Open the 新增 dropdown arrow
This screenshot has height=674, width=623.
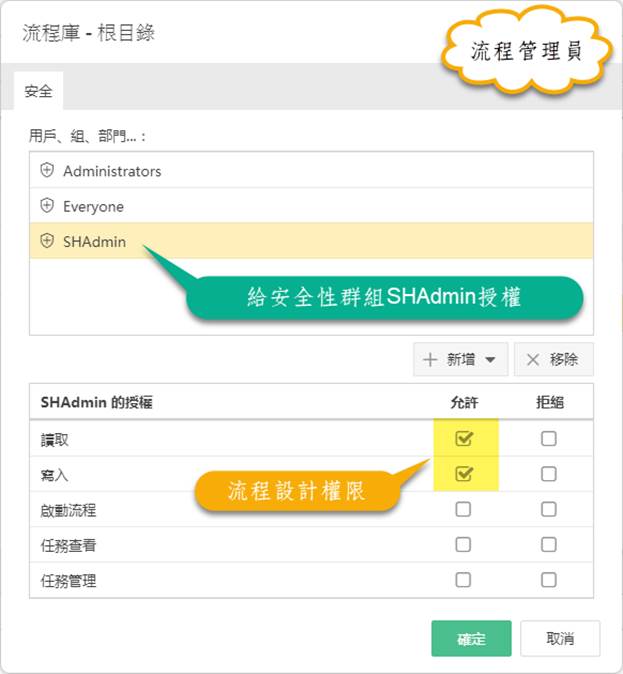click(490, 359)
